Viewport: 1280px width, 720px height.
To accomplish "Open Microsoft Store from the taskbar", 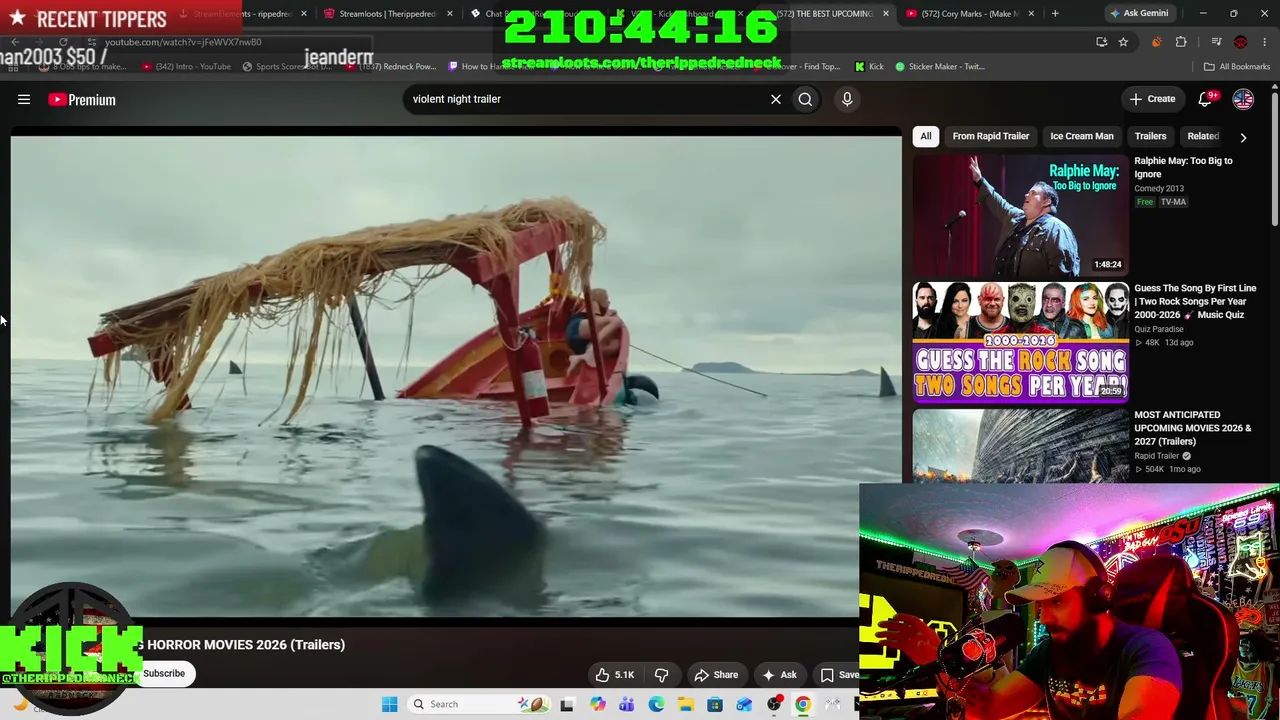I will click(715, 704).
